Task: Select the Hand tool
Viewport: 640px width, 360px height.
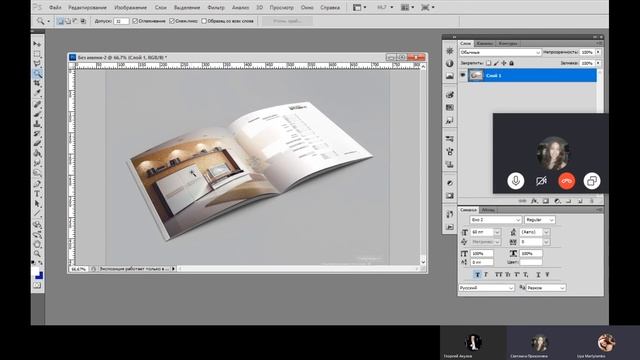Action: point(37,244)
